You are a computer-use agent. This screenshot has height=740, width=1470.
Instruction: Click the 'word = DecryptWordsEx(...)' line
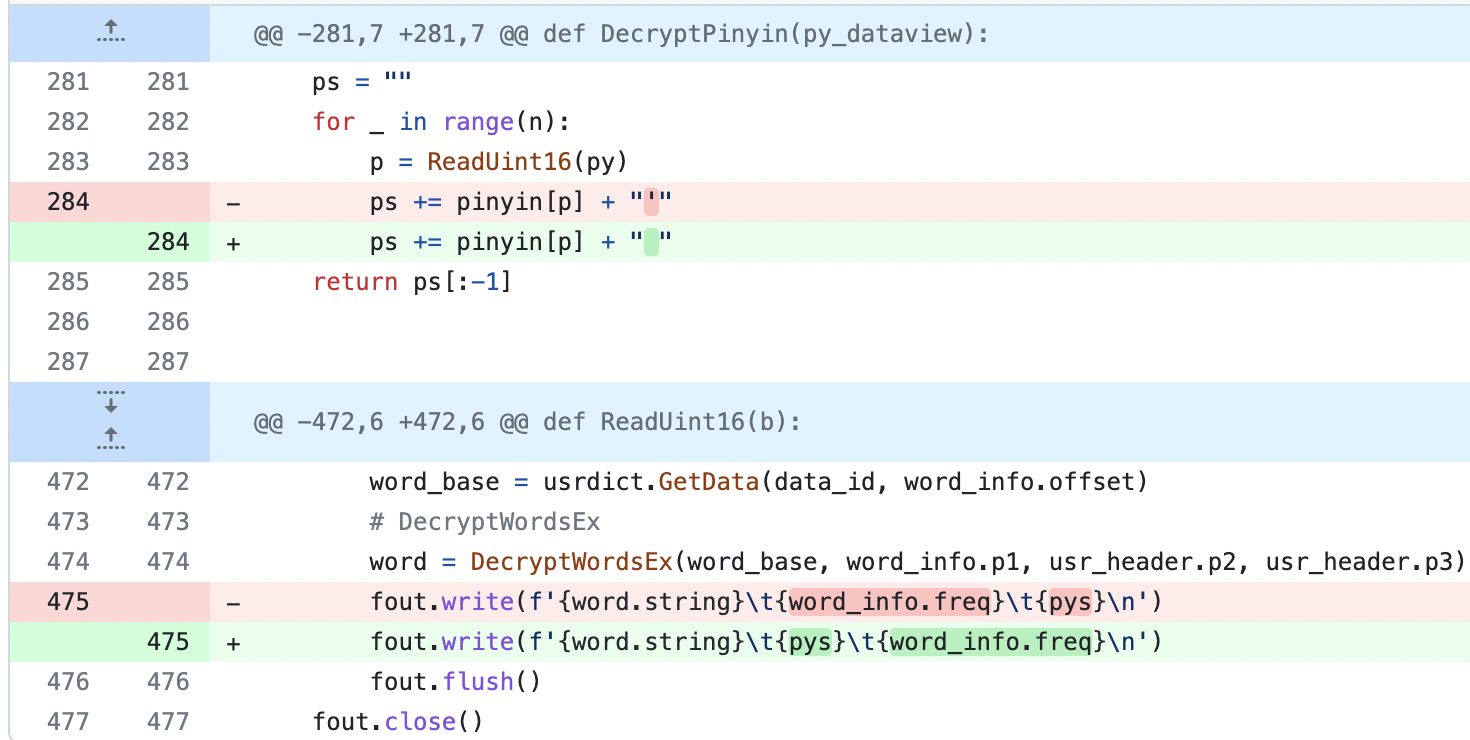(x=917, y=562)
